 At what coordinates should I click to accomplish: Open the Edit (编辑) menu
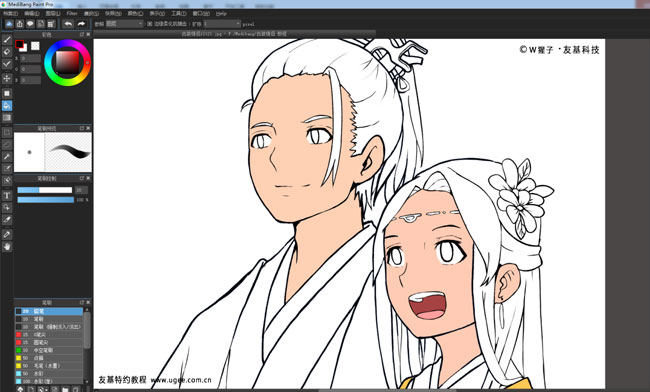tap(32, 13)
